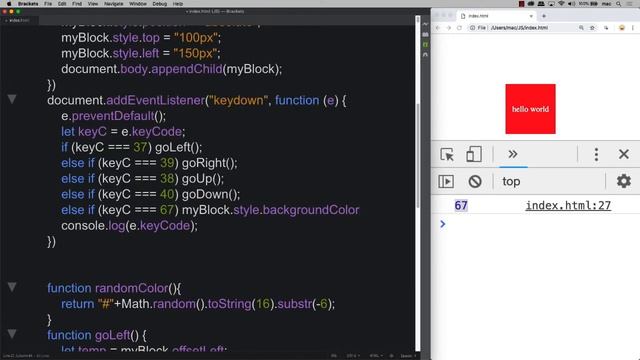Click the editor vertical scrollbar
Image resolution: width=640 pixels, height=360 pixels.
(418, 155)
